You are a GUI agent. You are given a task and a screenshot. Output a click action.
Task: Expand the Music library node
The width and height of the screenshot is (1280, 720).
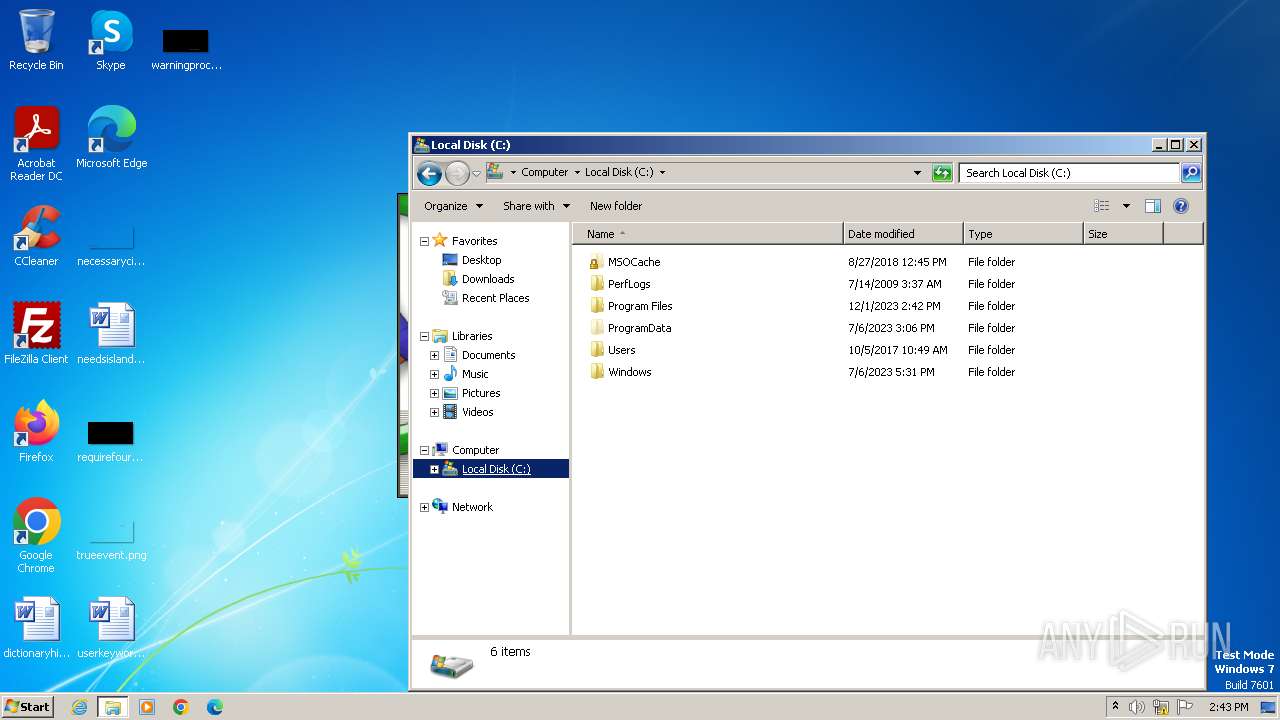(434, 374)
